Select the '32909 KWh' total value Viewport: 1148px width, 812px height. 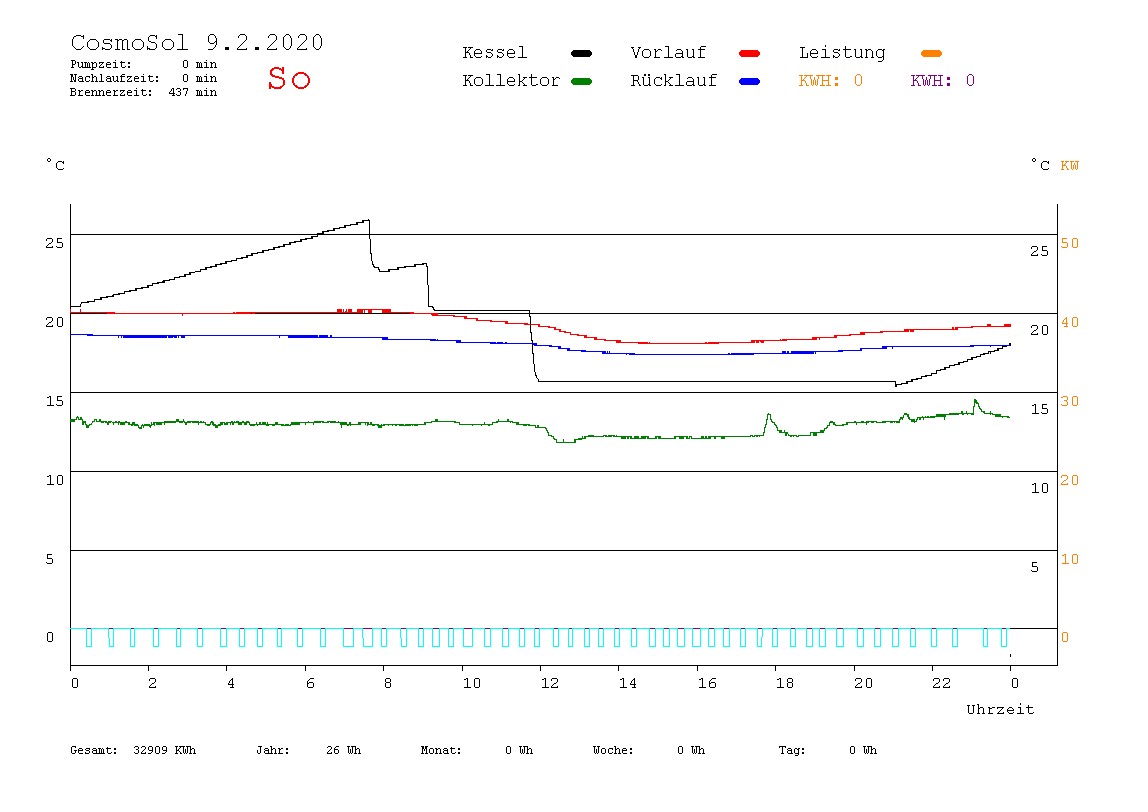tap(165, 750)
